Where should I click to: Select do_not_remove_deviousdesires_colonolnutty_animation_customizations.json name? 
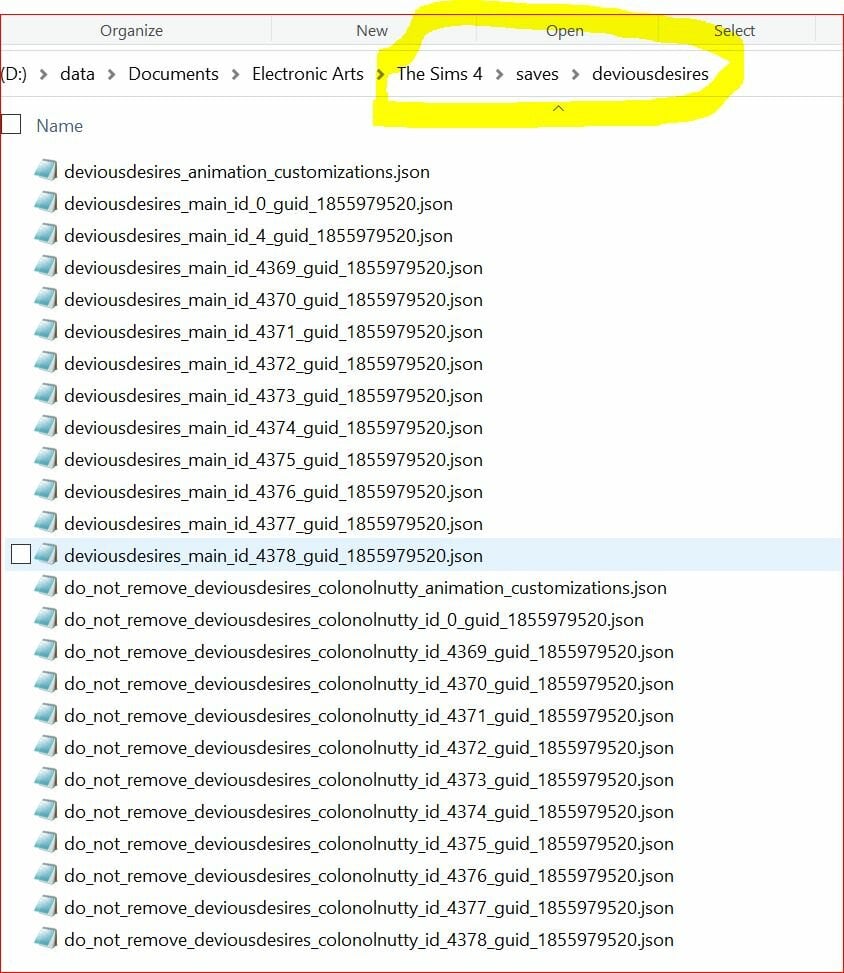(x=366, y=588)
